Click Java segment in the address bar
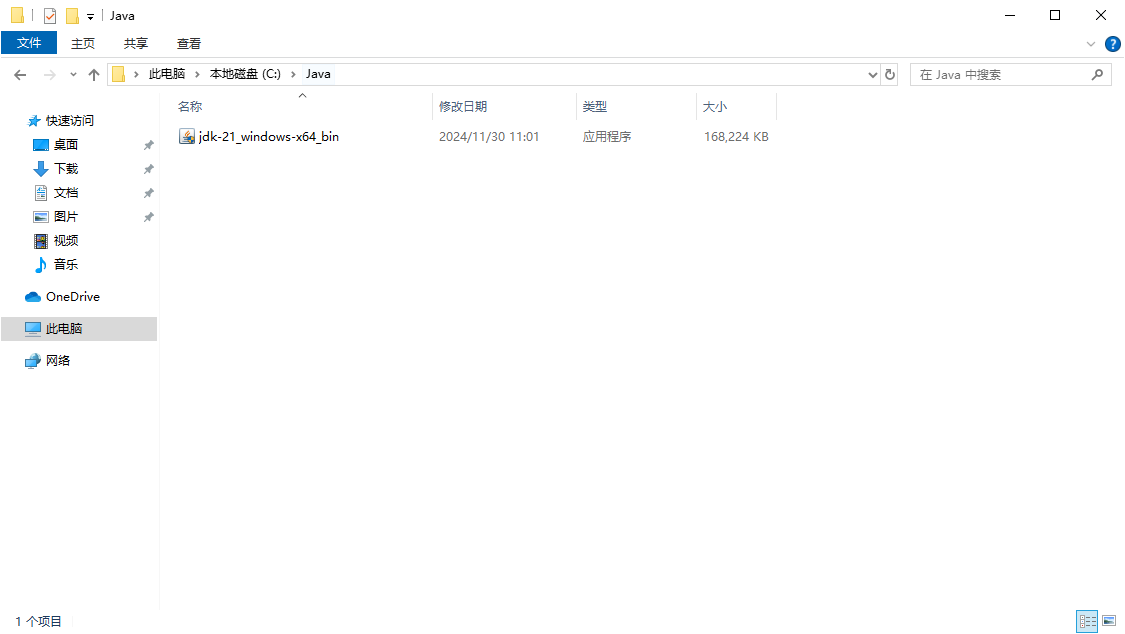 pos(318,74)
